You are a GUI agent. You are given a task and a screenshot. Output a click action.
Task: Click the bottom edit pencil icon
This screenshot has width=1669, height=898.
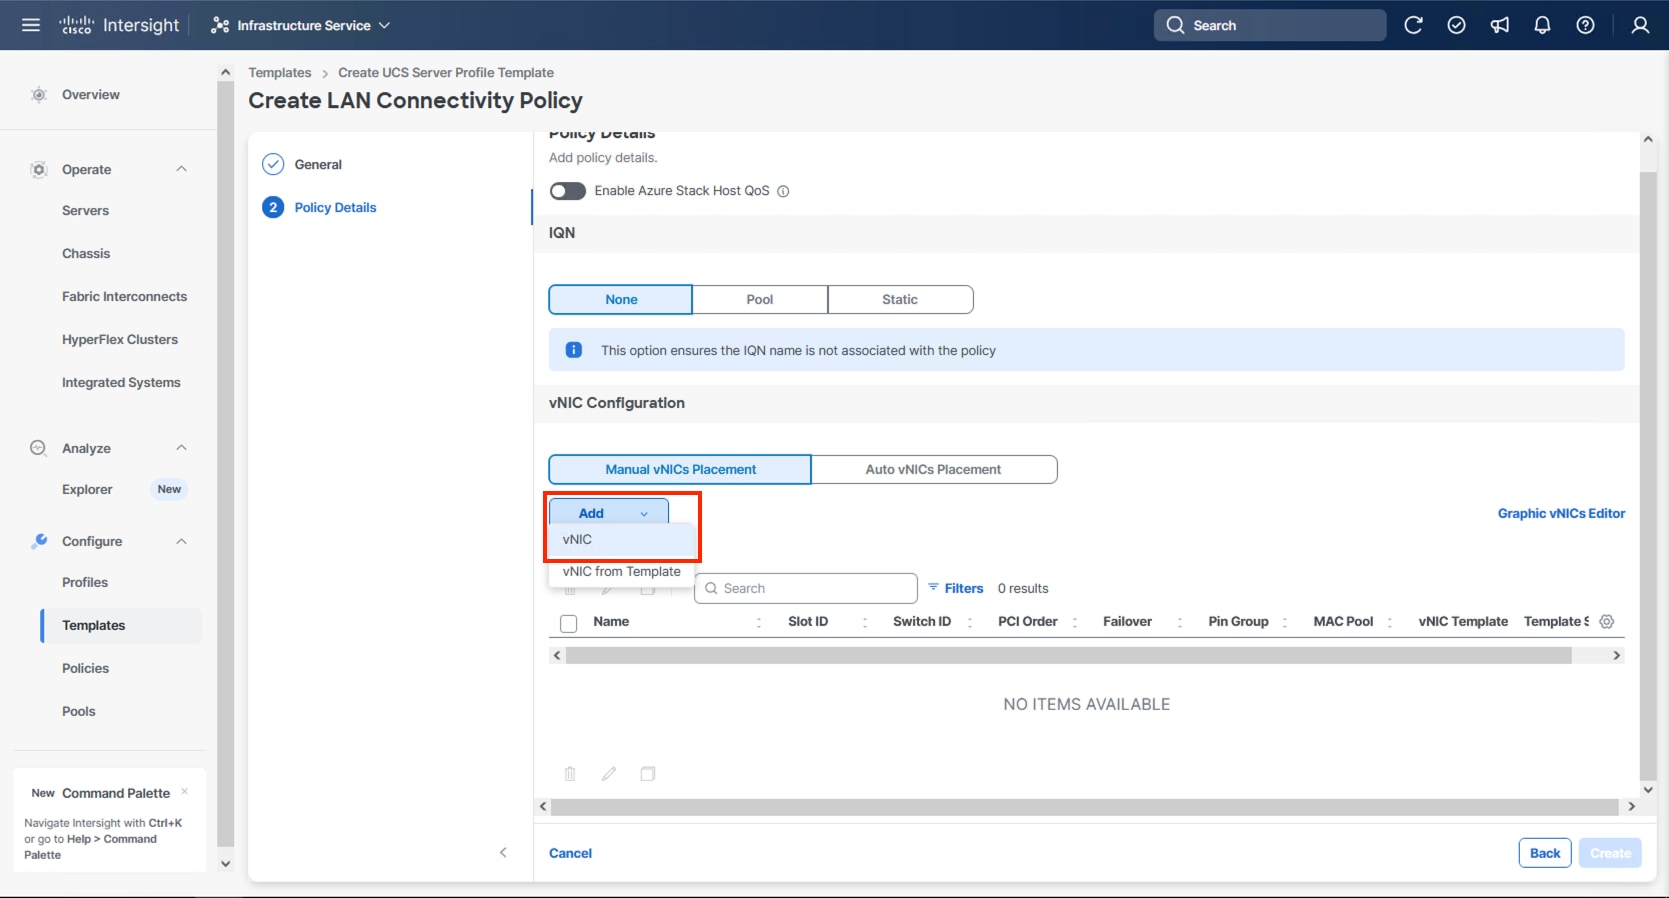(608, 774)
